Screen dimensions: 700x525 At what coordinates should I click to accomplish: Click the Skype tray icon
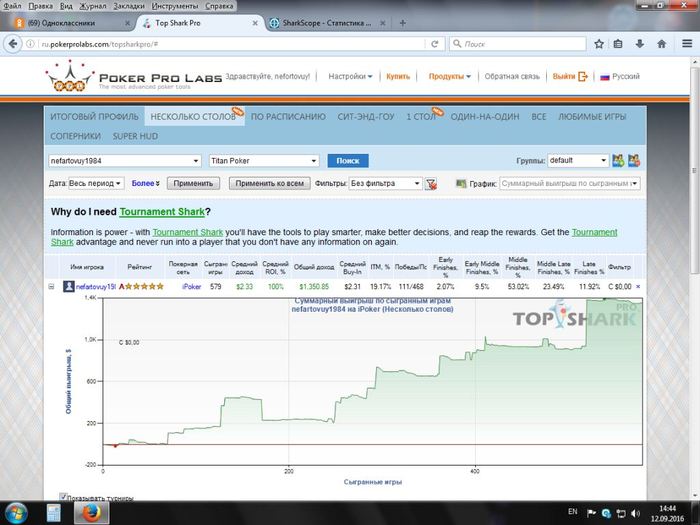pos(606,513)
